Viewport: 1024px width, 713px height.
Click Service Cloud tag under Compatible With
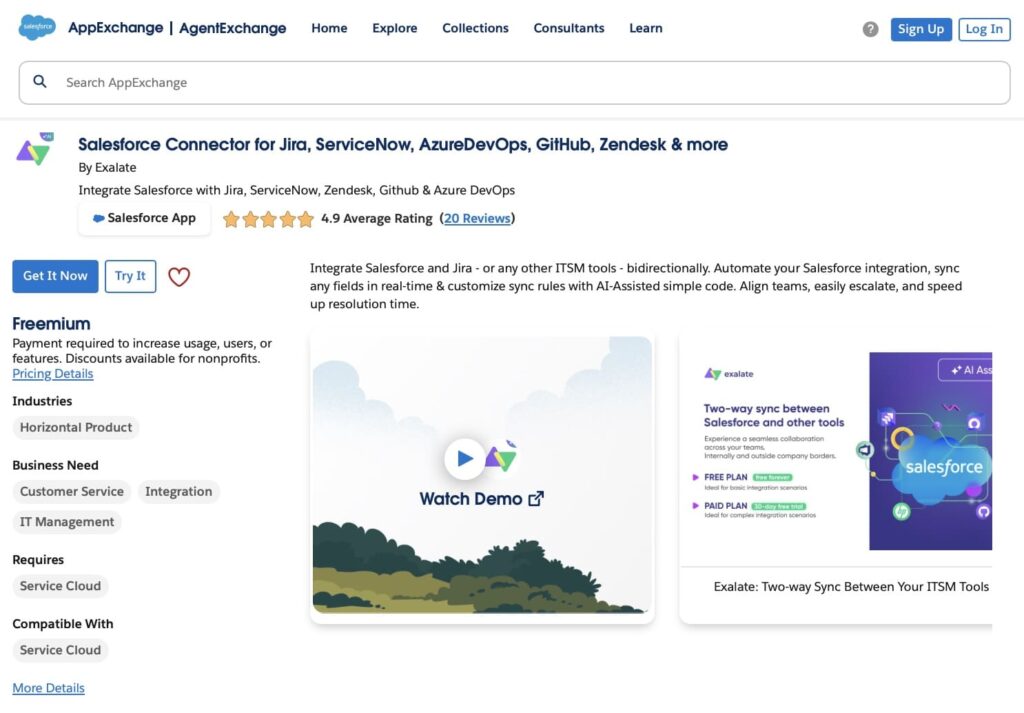tap(60, 650)
